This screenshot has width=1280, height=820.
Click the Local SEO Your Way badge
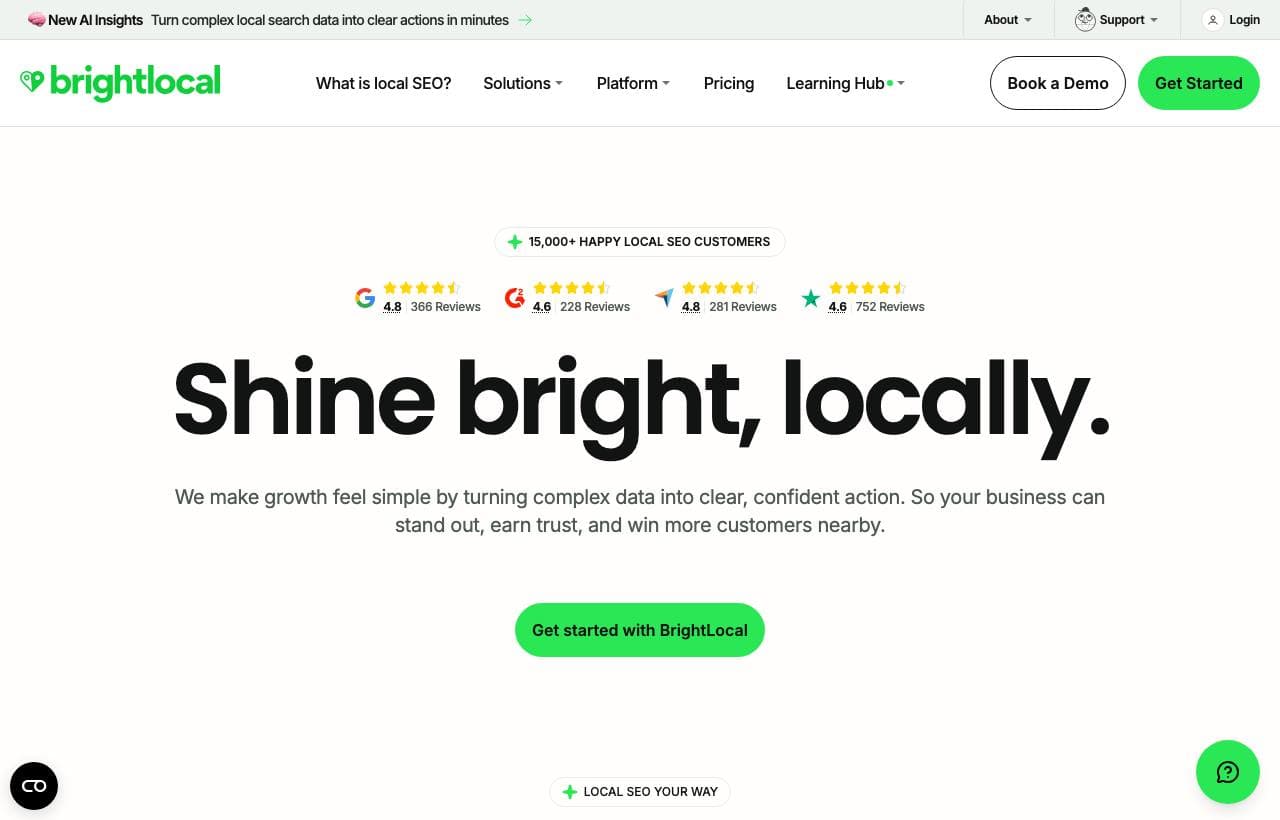[x=640, y=792]
